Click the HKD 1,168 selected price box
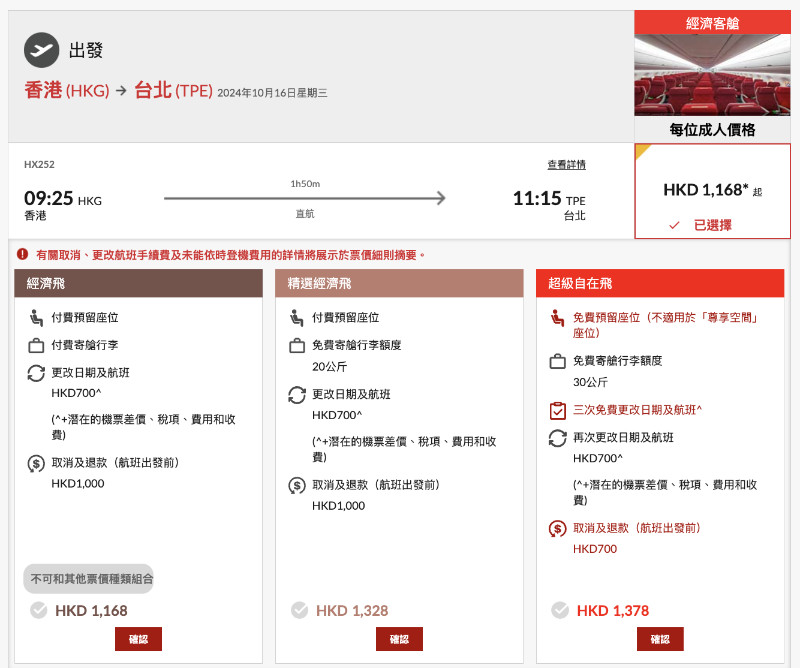Image resolution: width=800 pixels, height=668 pixels. pyautogui.click(x=712, y=191)
